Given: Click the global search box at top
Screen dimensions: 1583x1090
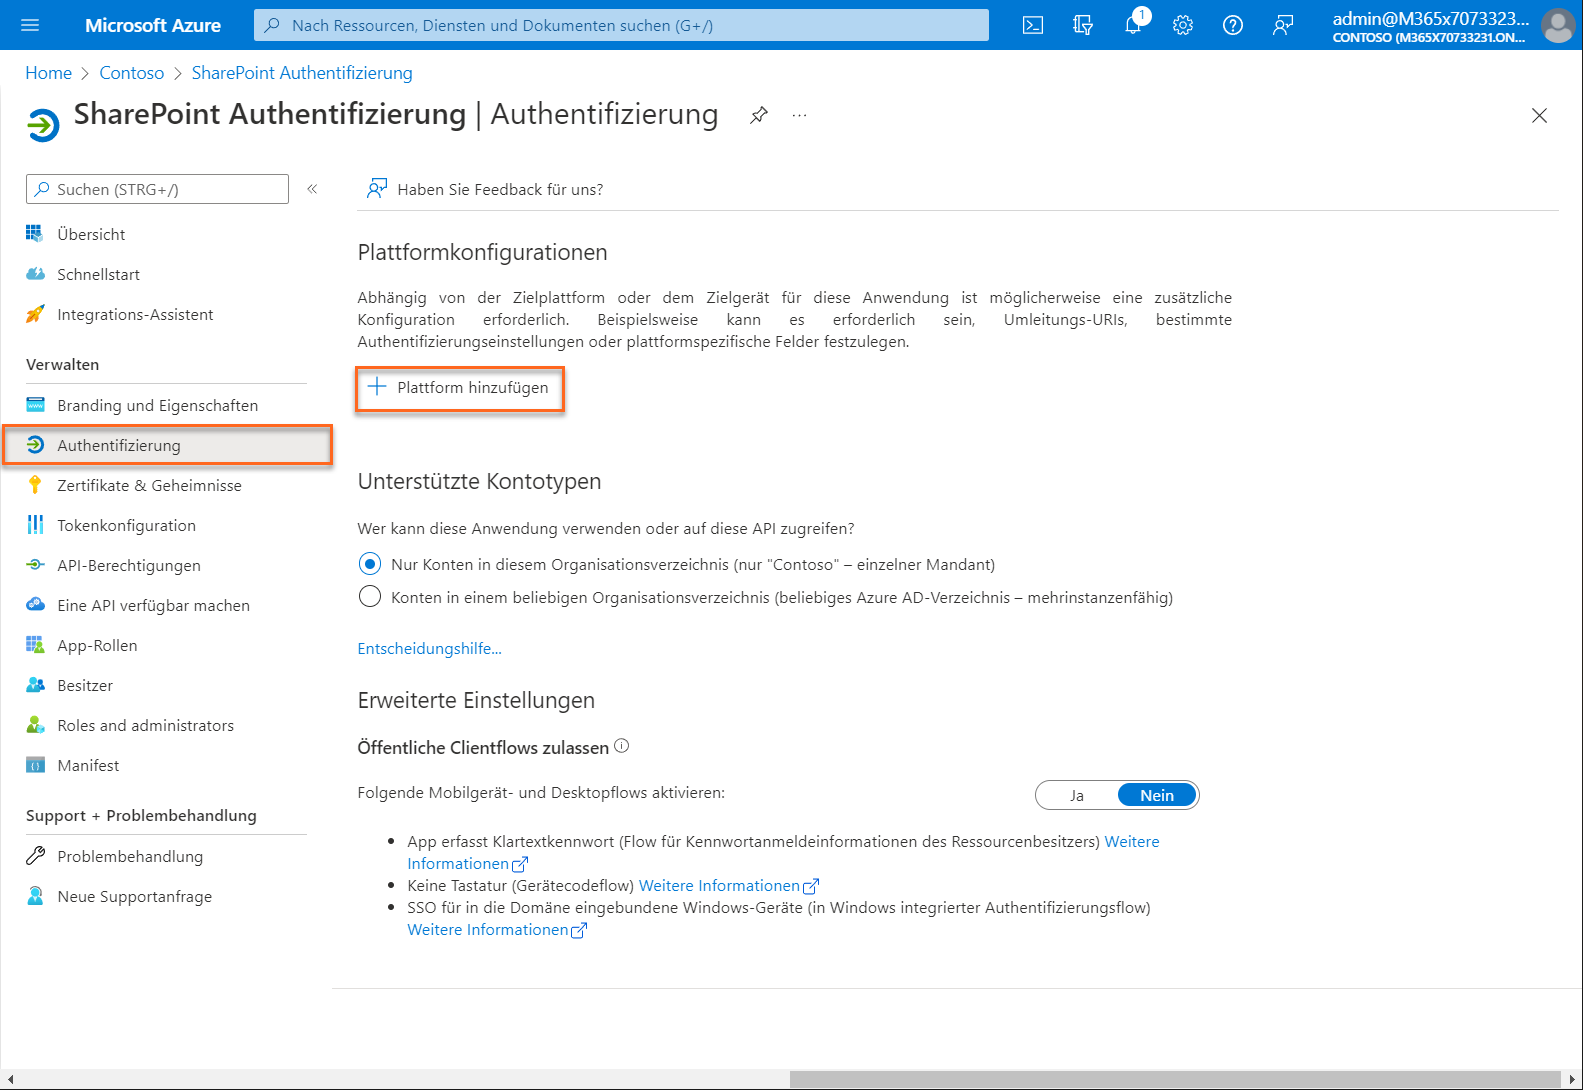Looking at the screenshot, I should [x=621, y=25].
